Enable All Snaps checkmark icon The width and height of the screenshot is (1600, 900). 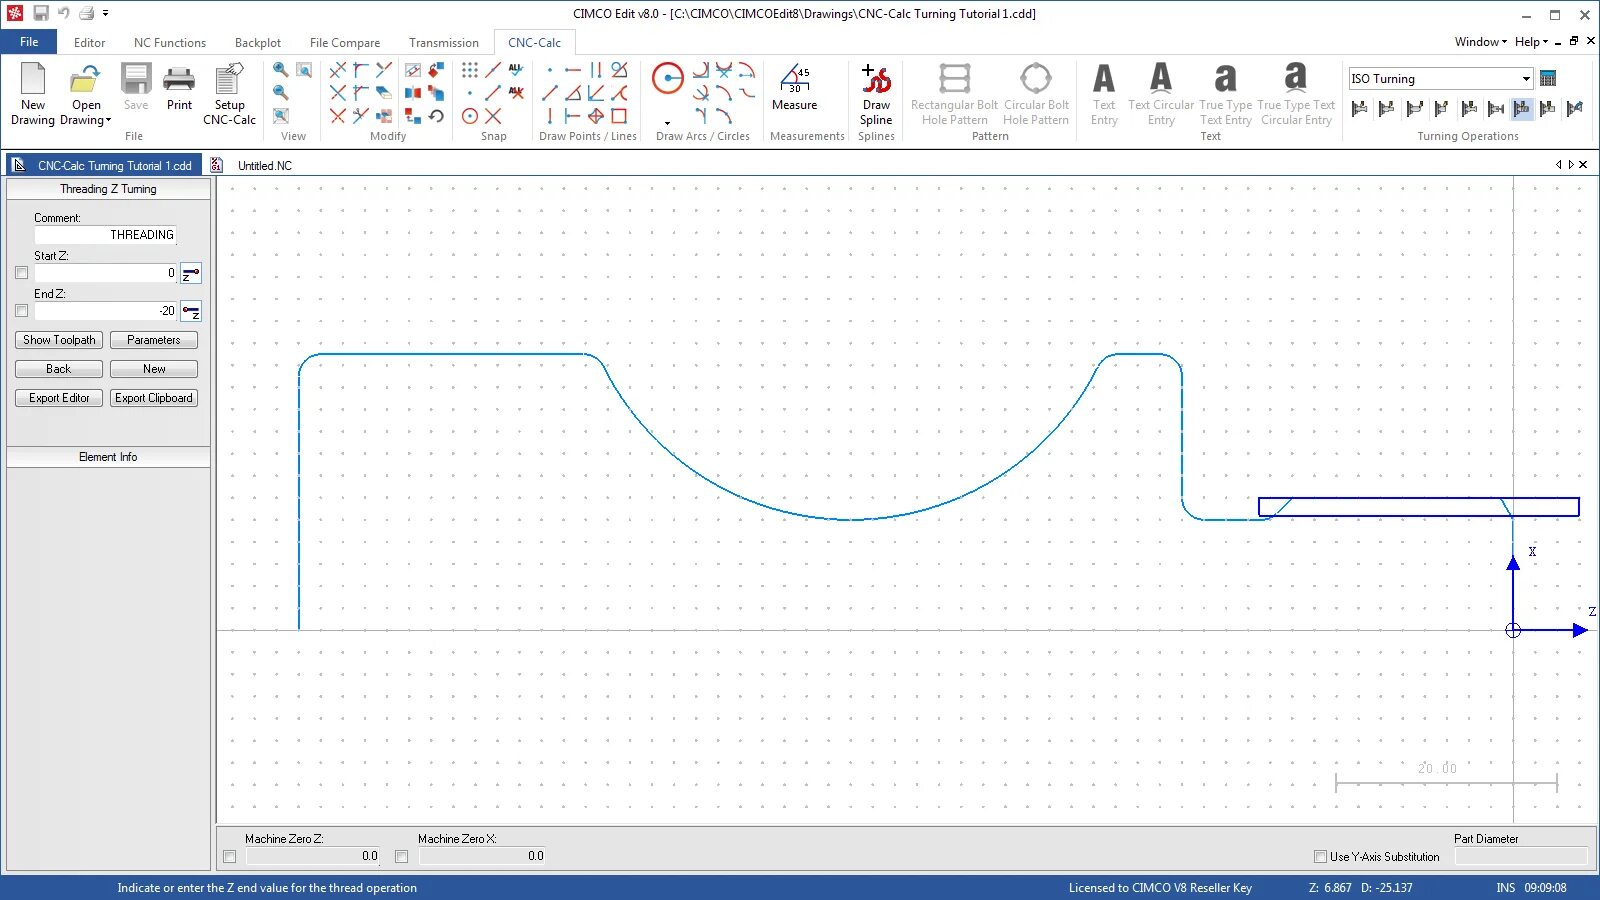pyautogui.click(x=516, y=70)
